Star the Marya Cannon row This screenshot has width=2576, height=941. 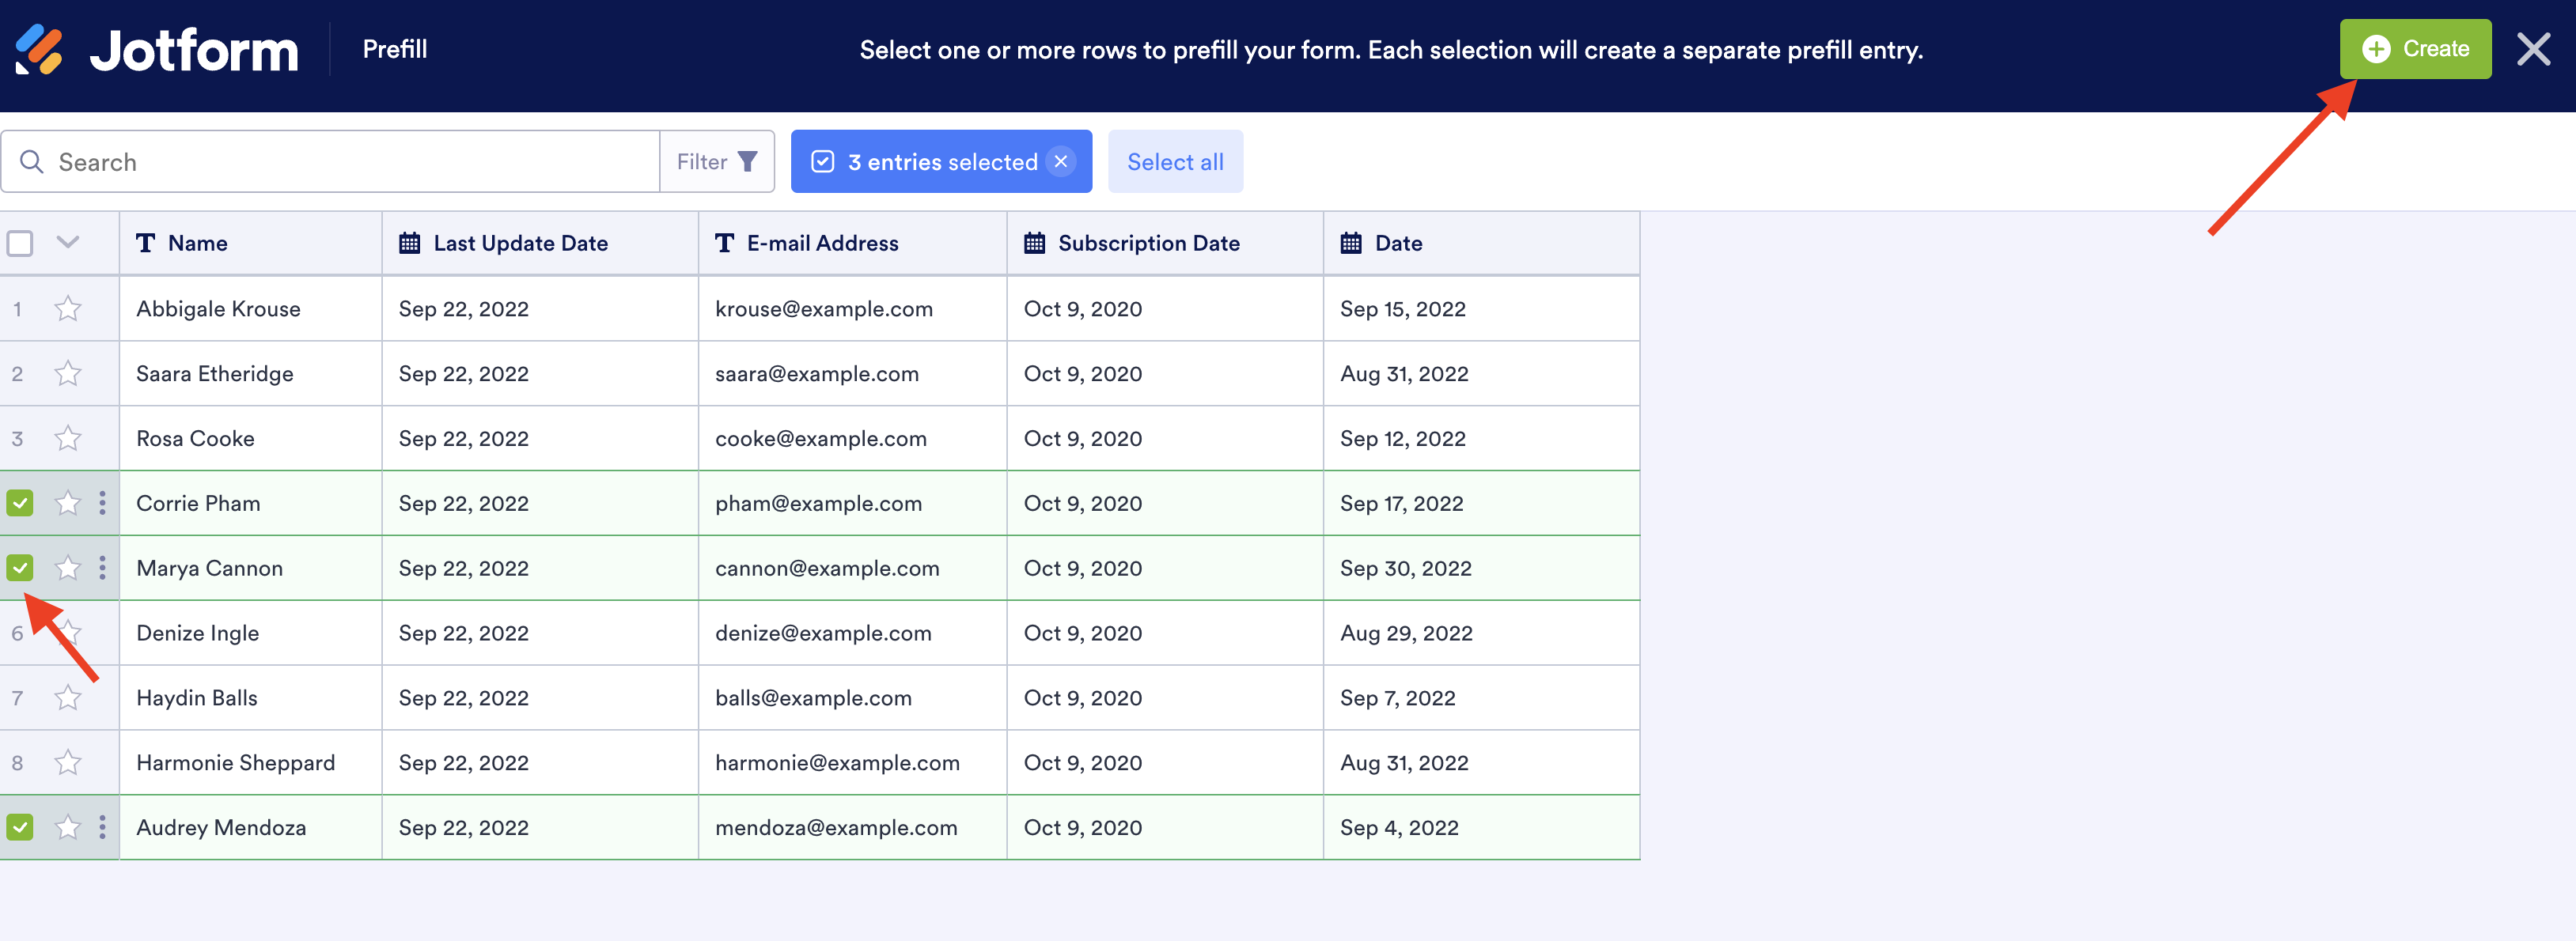click(68, 568)
